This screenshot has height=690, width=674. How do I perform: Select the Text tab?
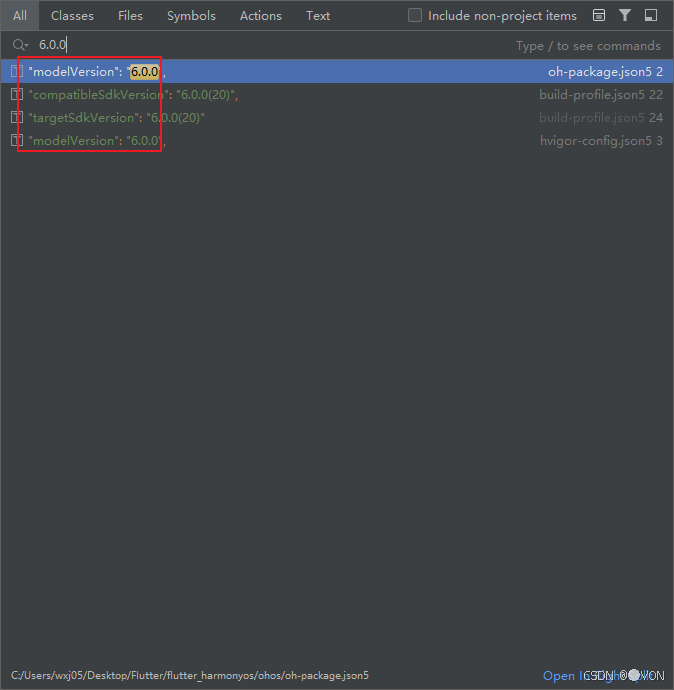click(x=318, y=16)
